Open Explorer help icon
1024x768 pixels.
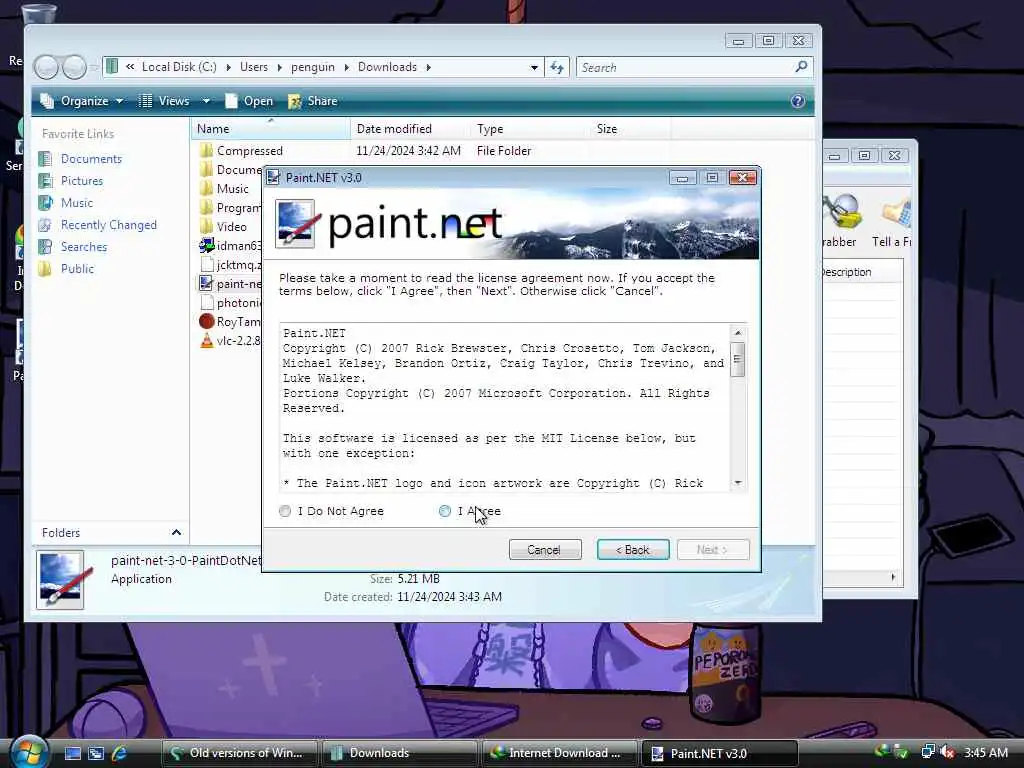(x=797, y=101)
